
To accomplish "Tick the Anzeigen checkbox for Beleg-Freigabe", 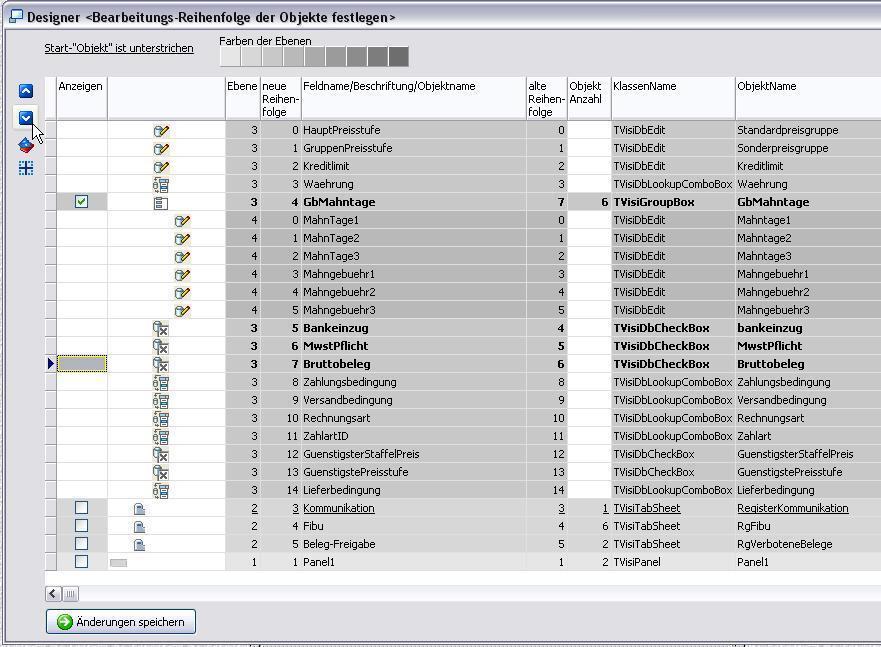I will [82, 544].
